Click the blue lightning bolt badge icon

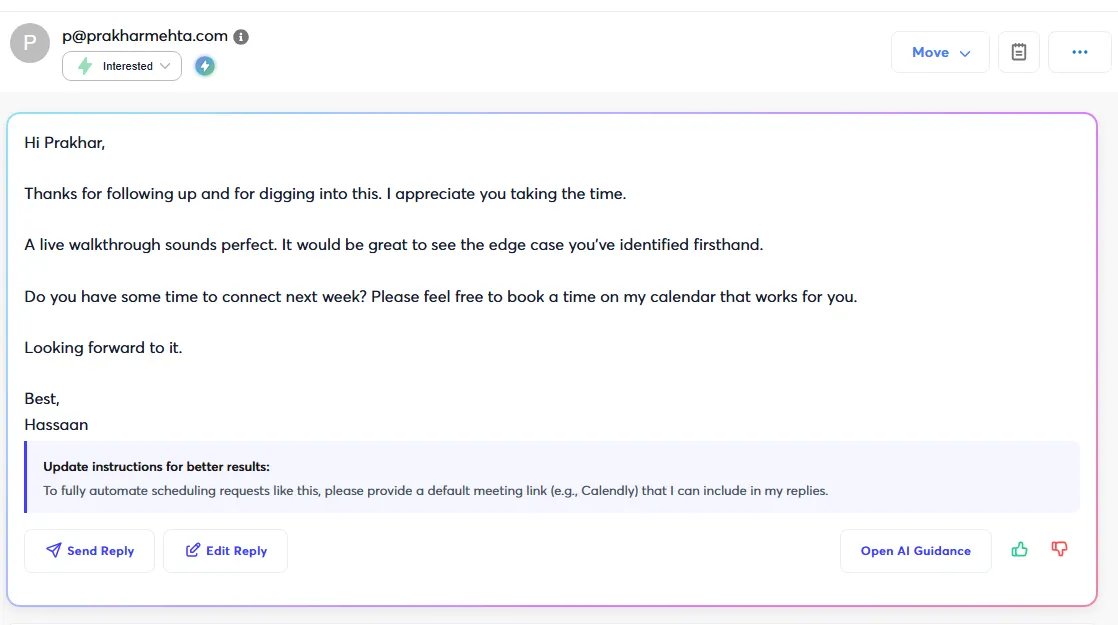[205, 66]
